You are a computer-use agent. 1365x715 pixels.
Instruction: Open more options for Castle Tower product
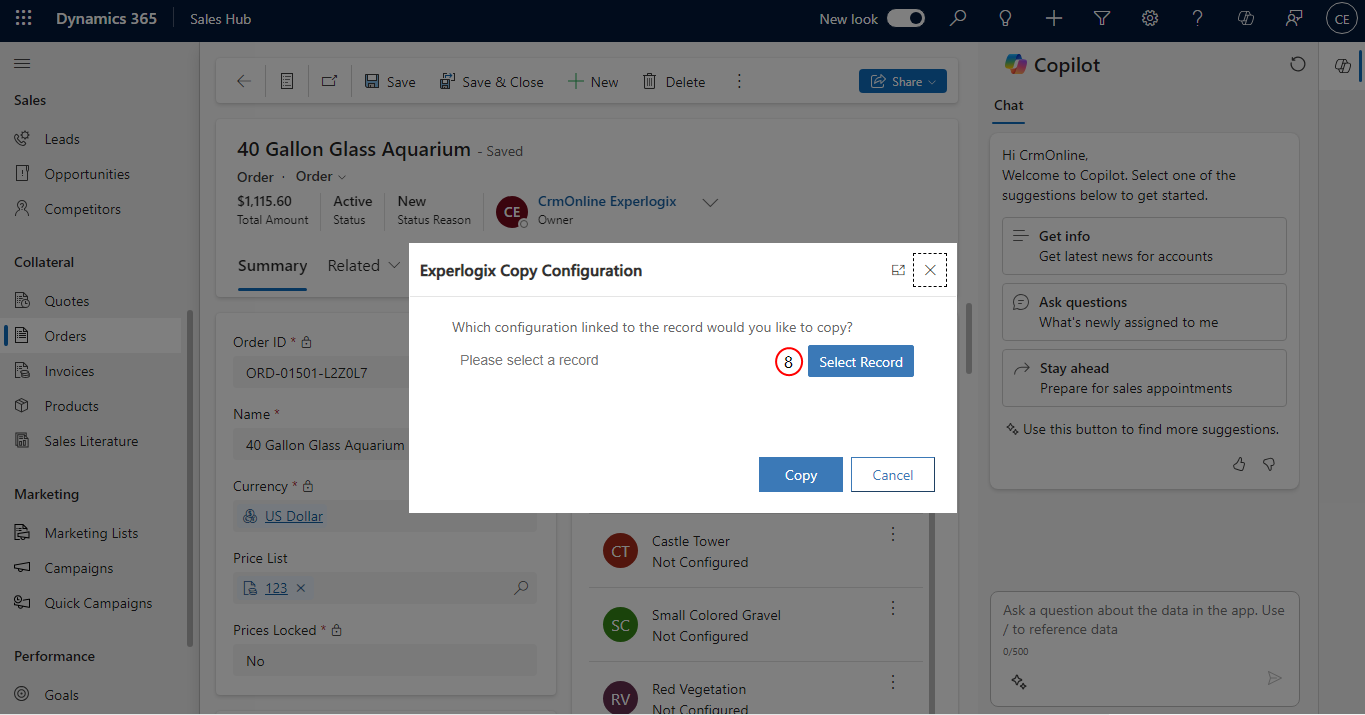(894, 534)
